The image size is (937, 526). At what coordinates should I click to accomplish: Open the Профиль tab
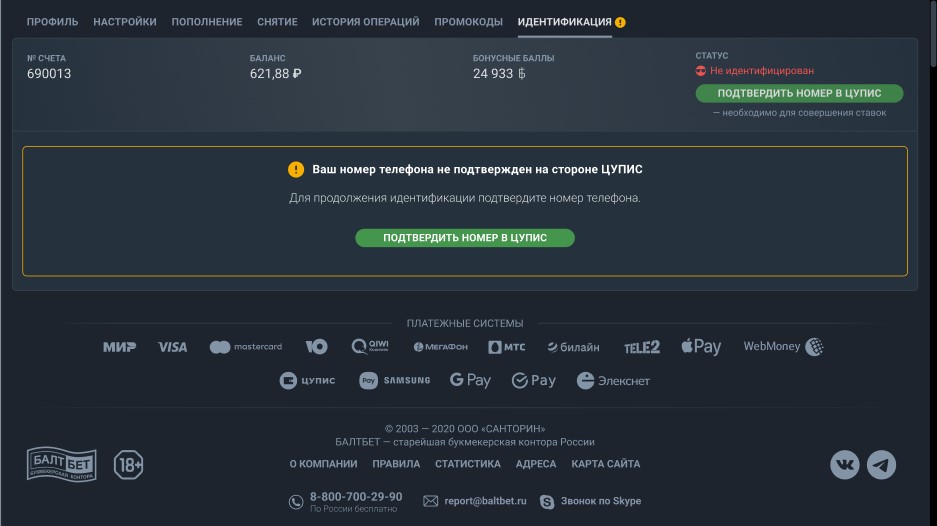pyautogui.click(x=53, y=22)
